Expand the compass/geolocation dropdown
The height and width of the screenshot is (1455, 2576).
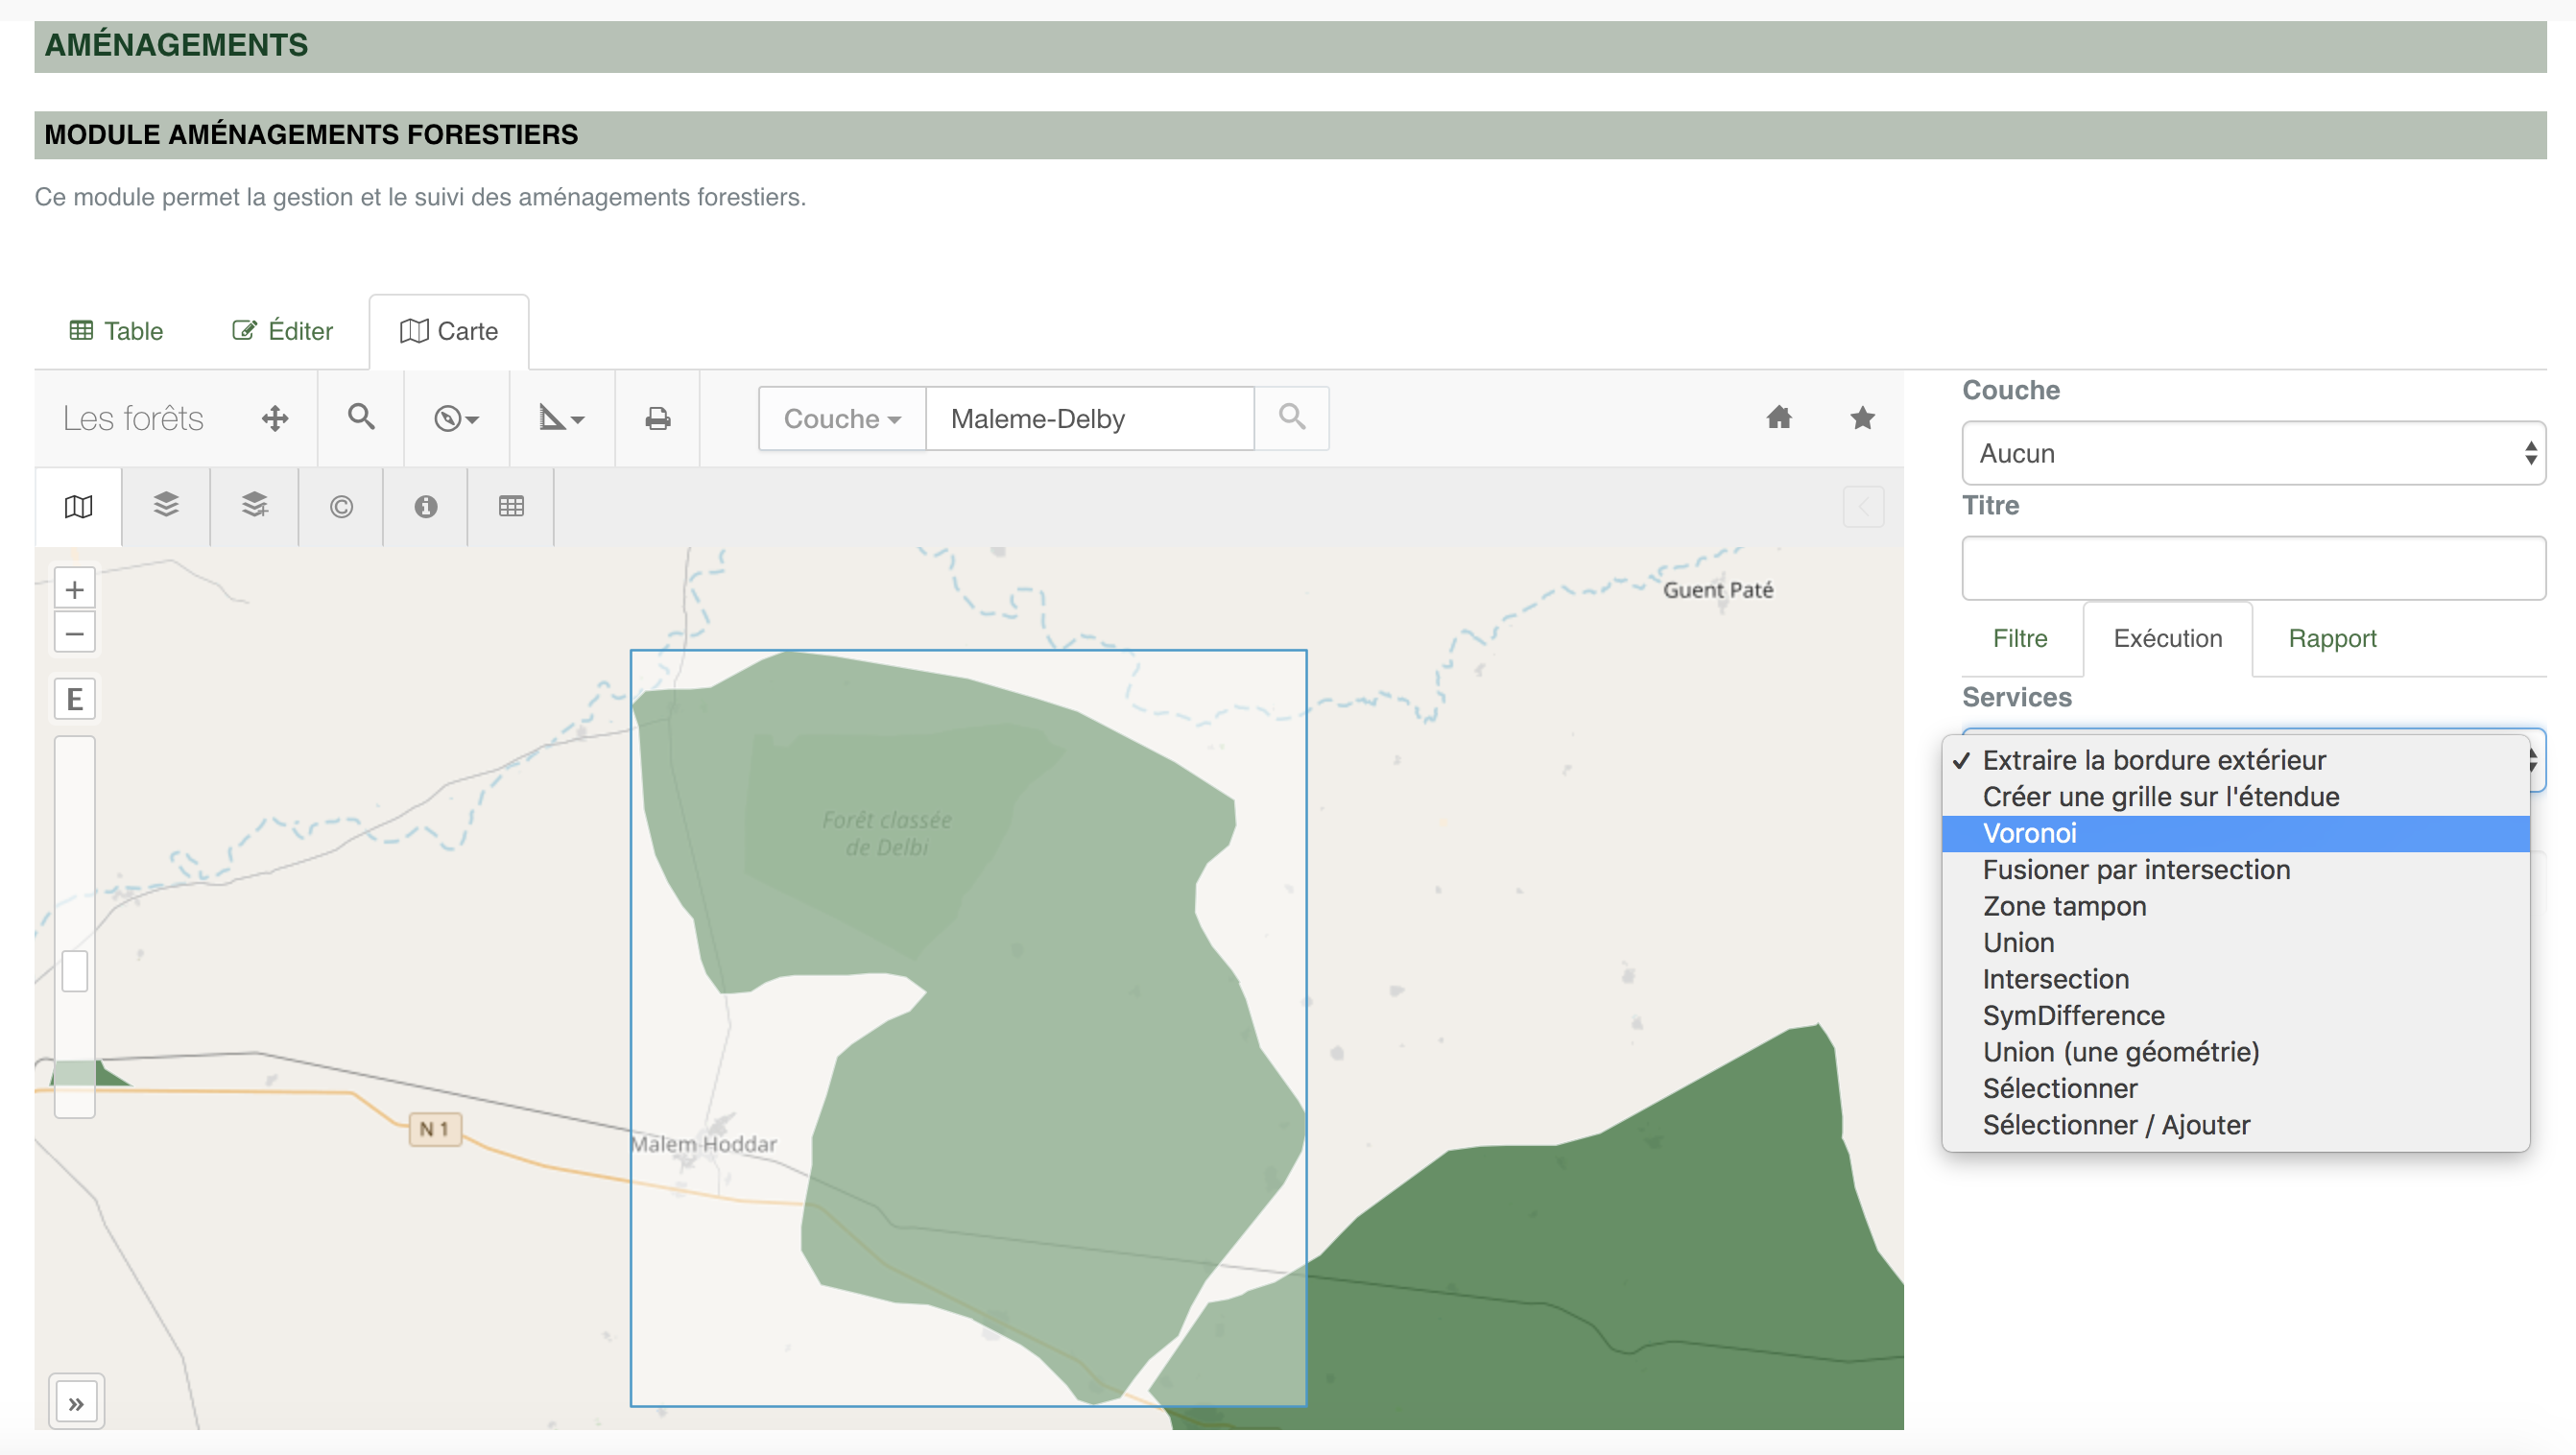click(x=456, y=418)
